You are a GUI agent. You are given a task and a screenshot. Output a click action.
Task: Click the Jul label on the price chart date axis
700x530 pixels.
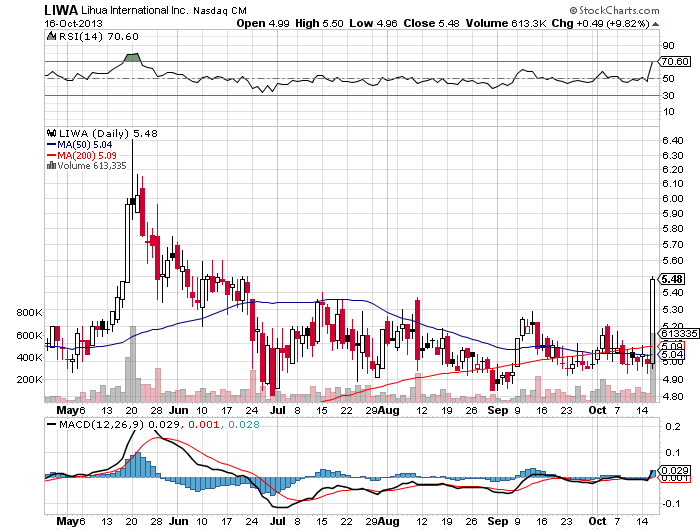(278, 410)
